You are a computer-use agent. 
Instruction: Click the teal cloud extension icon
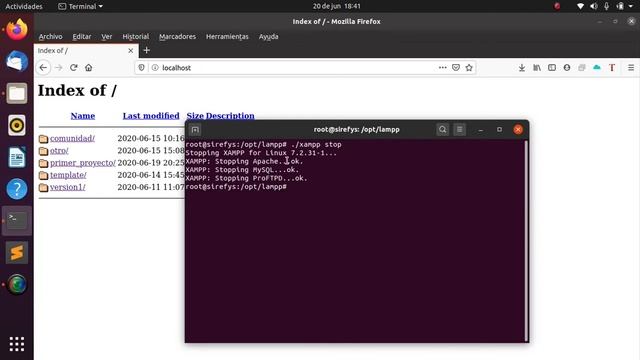tap(597, 68)
